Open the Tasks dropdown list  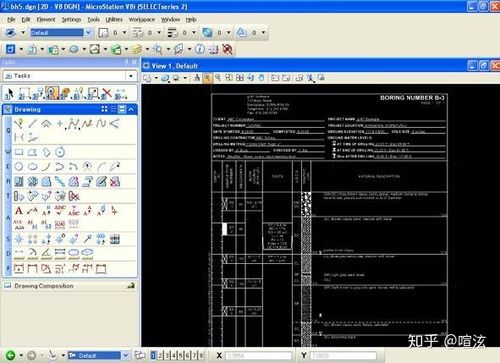tap(131, 76)
